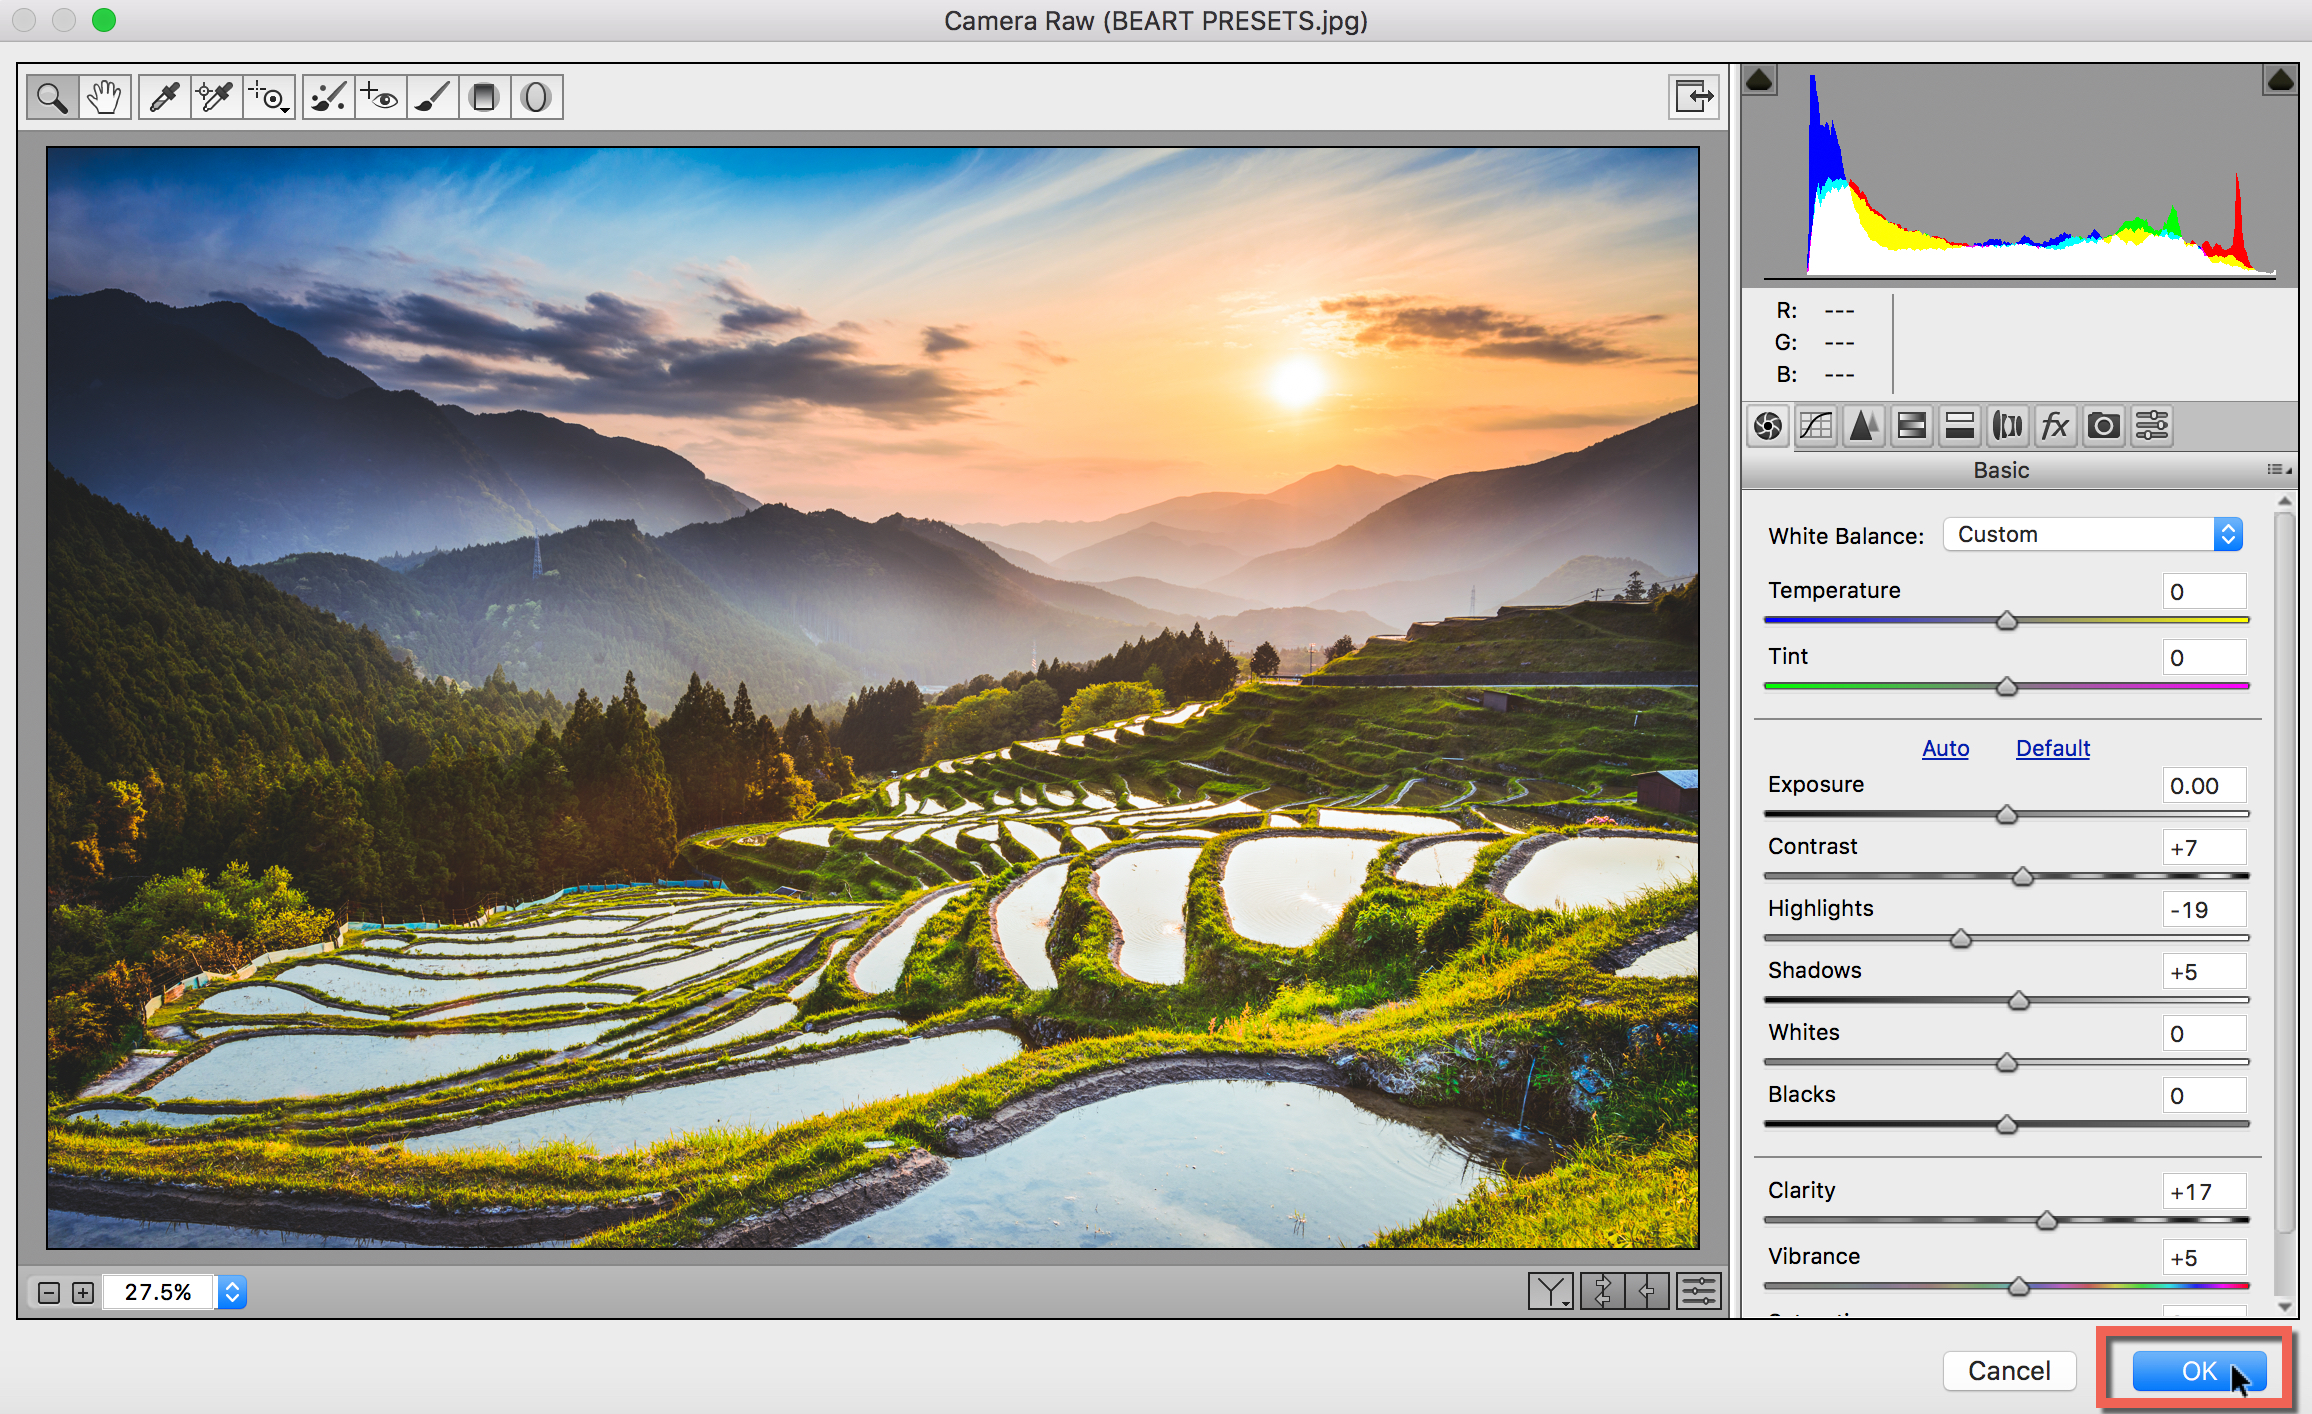Image resolution: width=2312 pixels, height=1414 pixels.
Task: Toggle full screen mode icon
Action: coord(1693,97)
